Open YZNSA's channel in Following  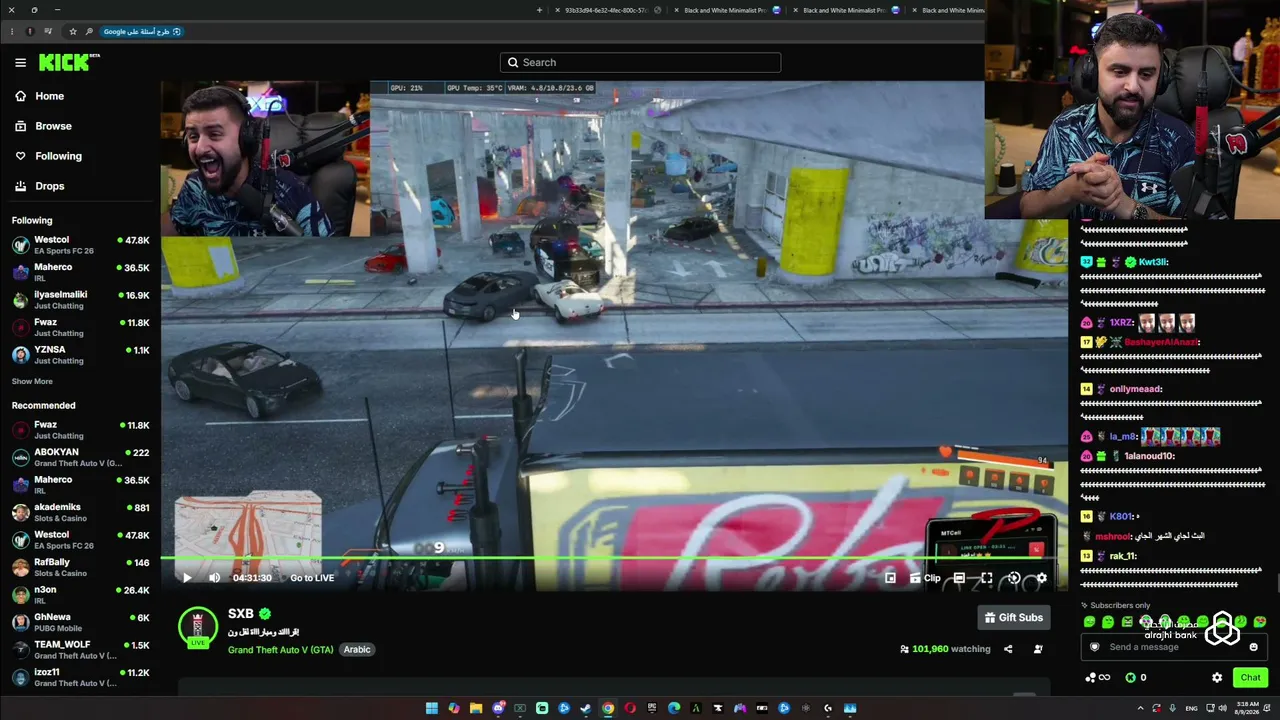[x=80, y=355]
